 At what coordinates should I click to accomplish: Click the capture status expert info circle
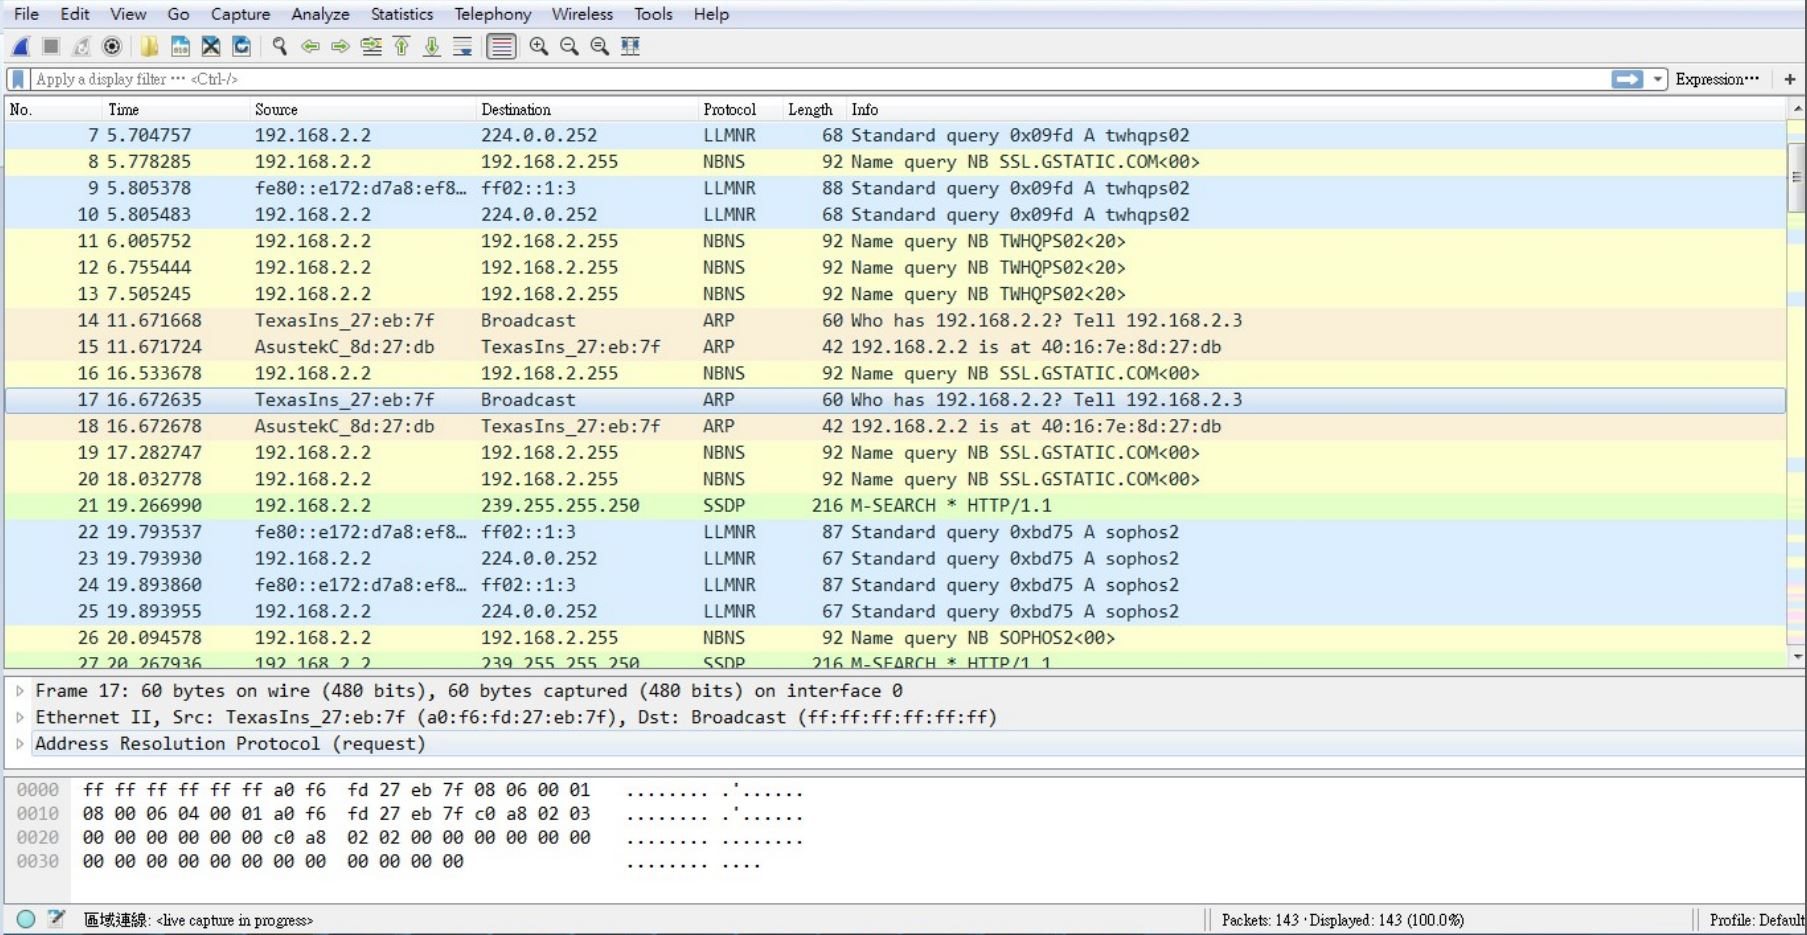click(26, 919)
